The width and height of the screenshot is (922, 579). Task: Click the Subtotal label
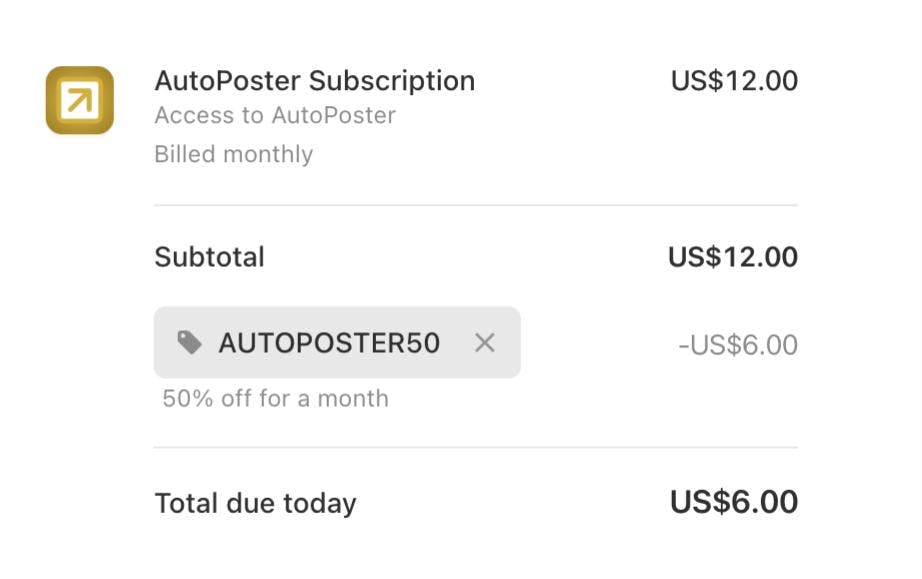(x=209, y=258)
